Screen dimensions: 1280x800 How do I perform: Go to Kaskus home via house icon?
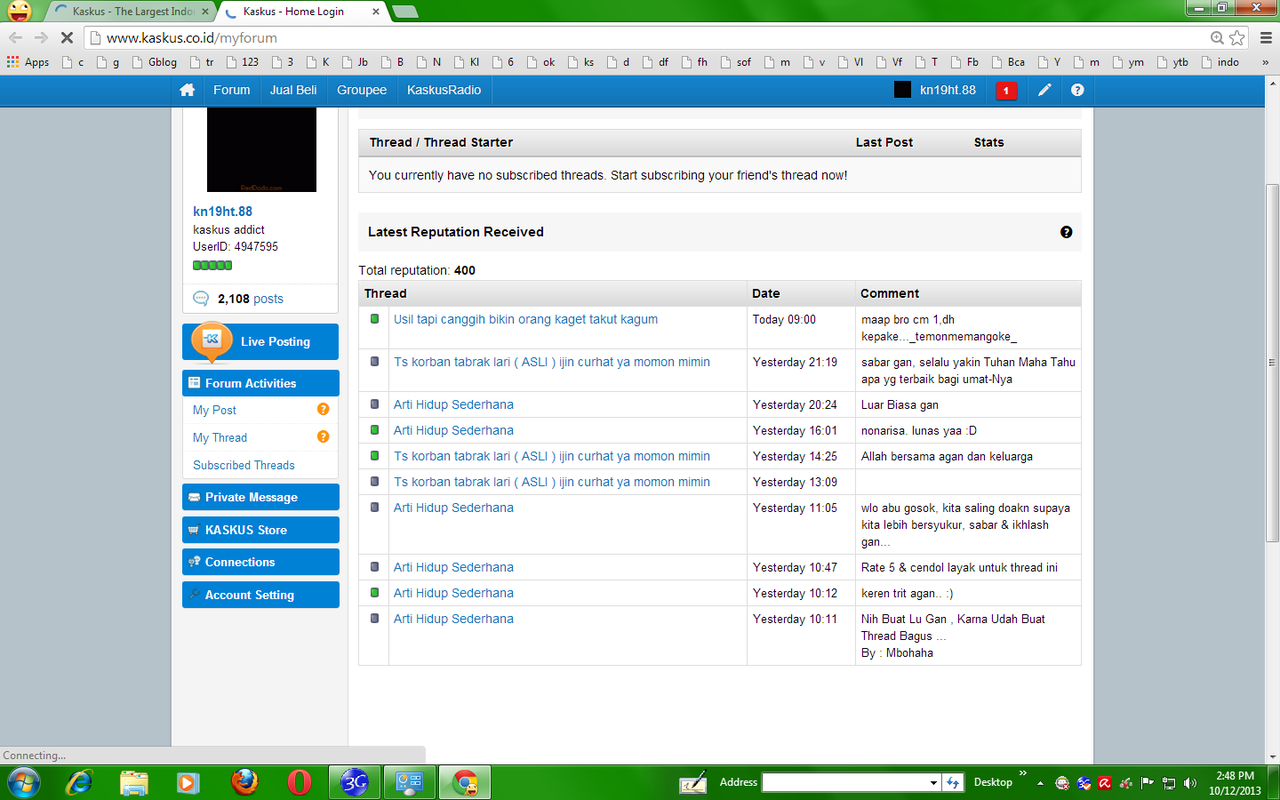(187, 90)
